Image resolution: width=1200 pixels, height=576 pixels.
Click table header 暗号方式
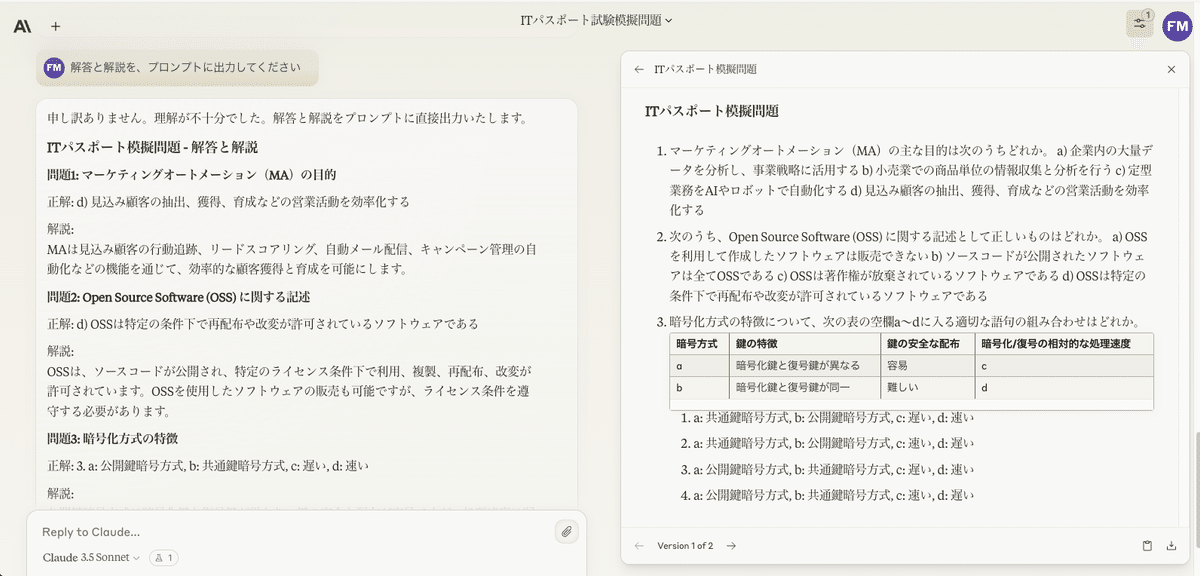tap(697, 344)
